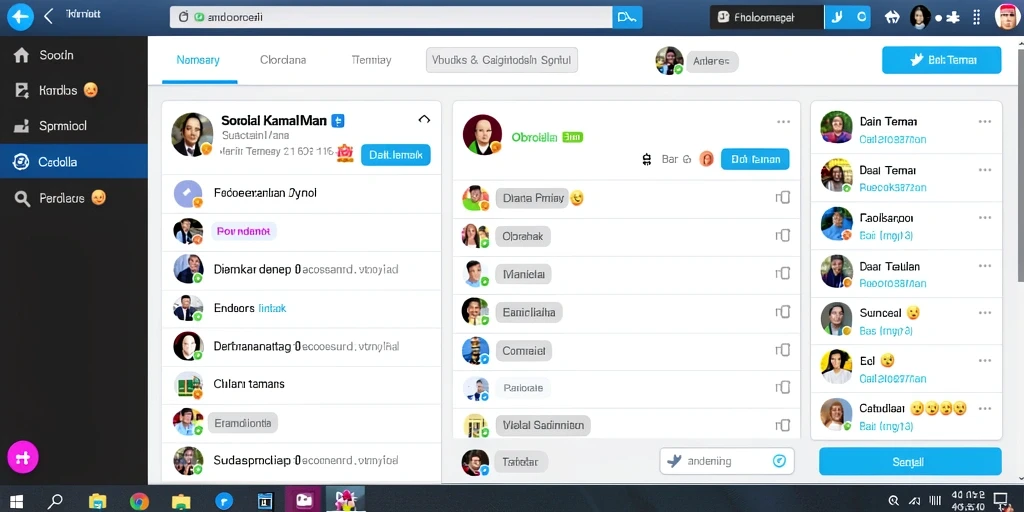Viewport: 1024px width, 512px height.
Task: Click the pink plus floating button
Action: pyautogui.click(x=23, y=457)
